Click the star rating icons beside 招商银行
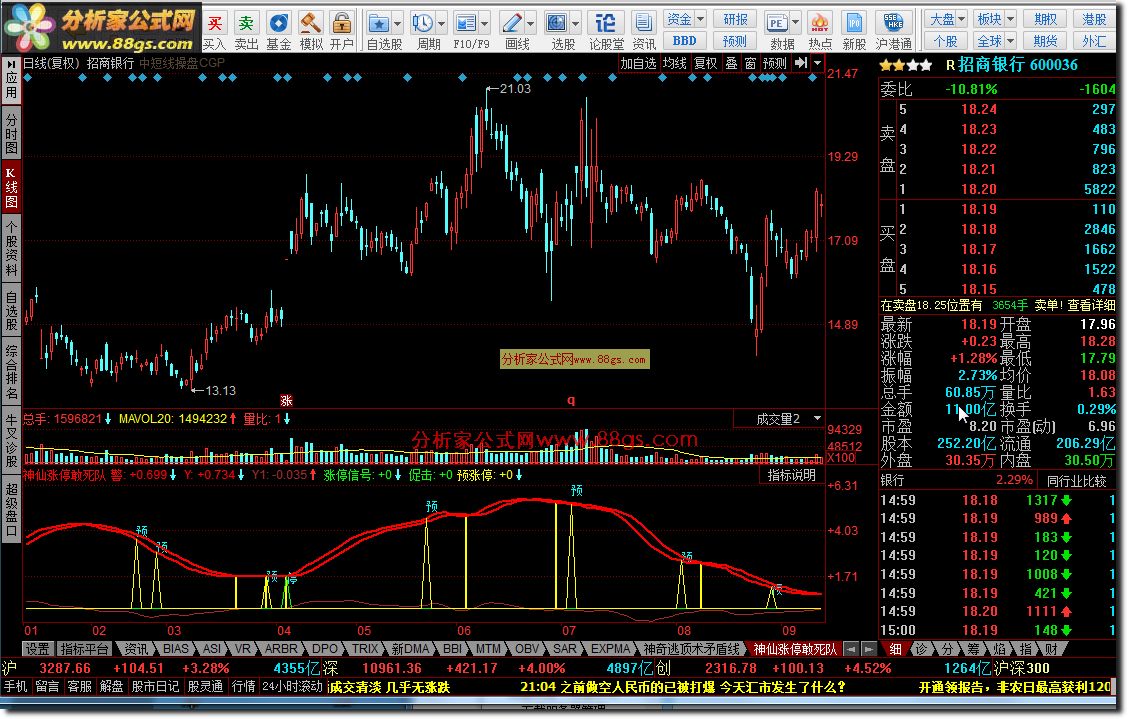Screen dimensions: 1129x719 pos(906,65)
